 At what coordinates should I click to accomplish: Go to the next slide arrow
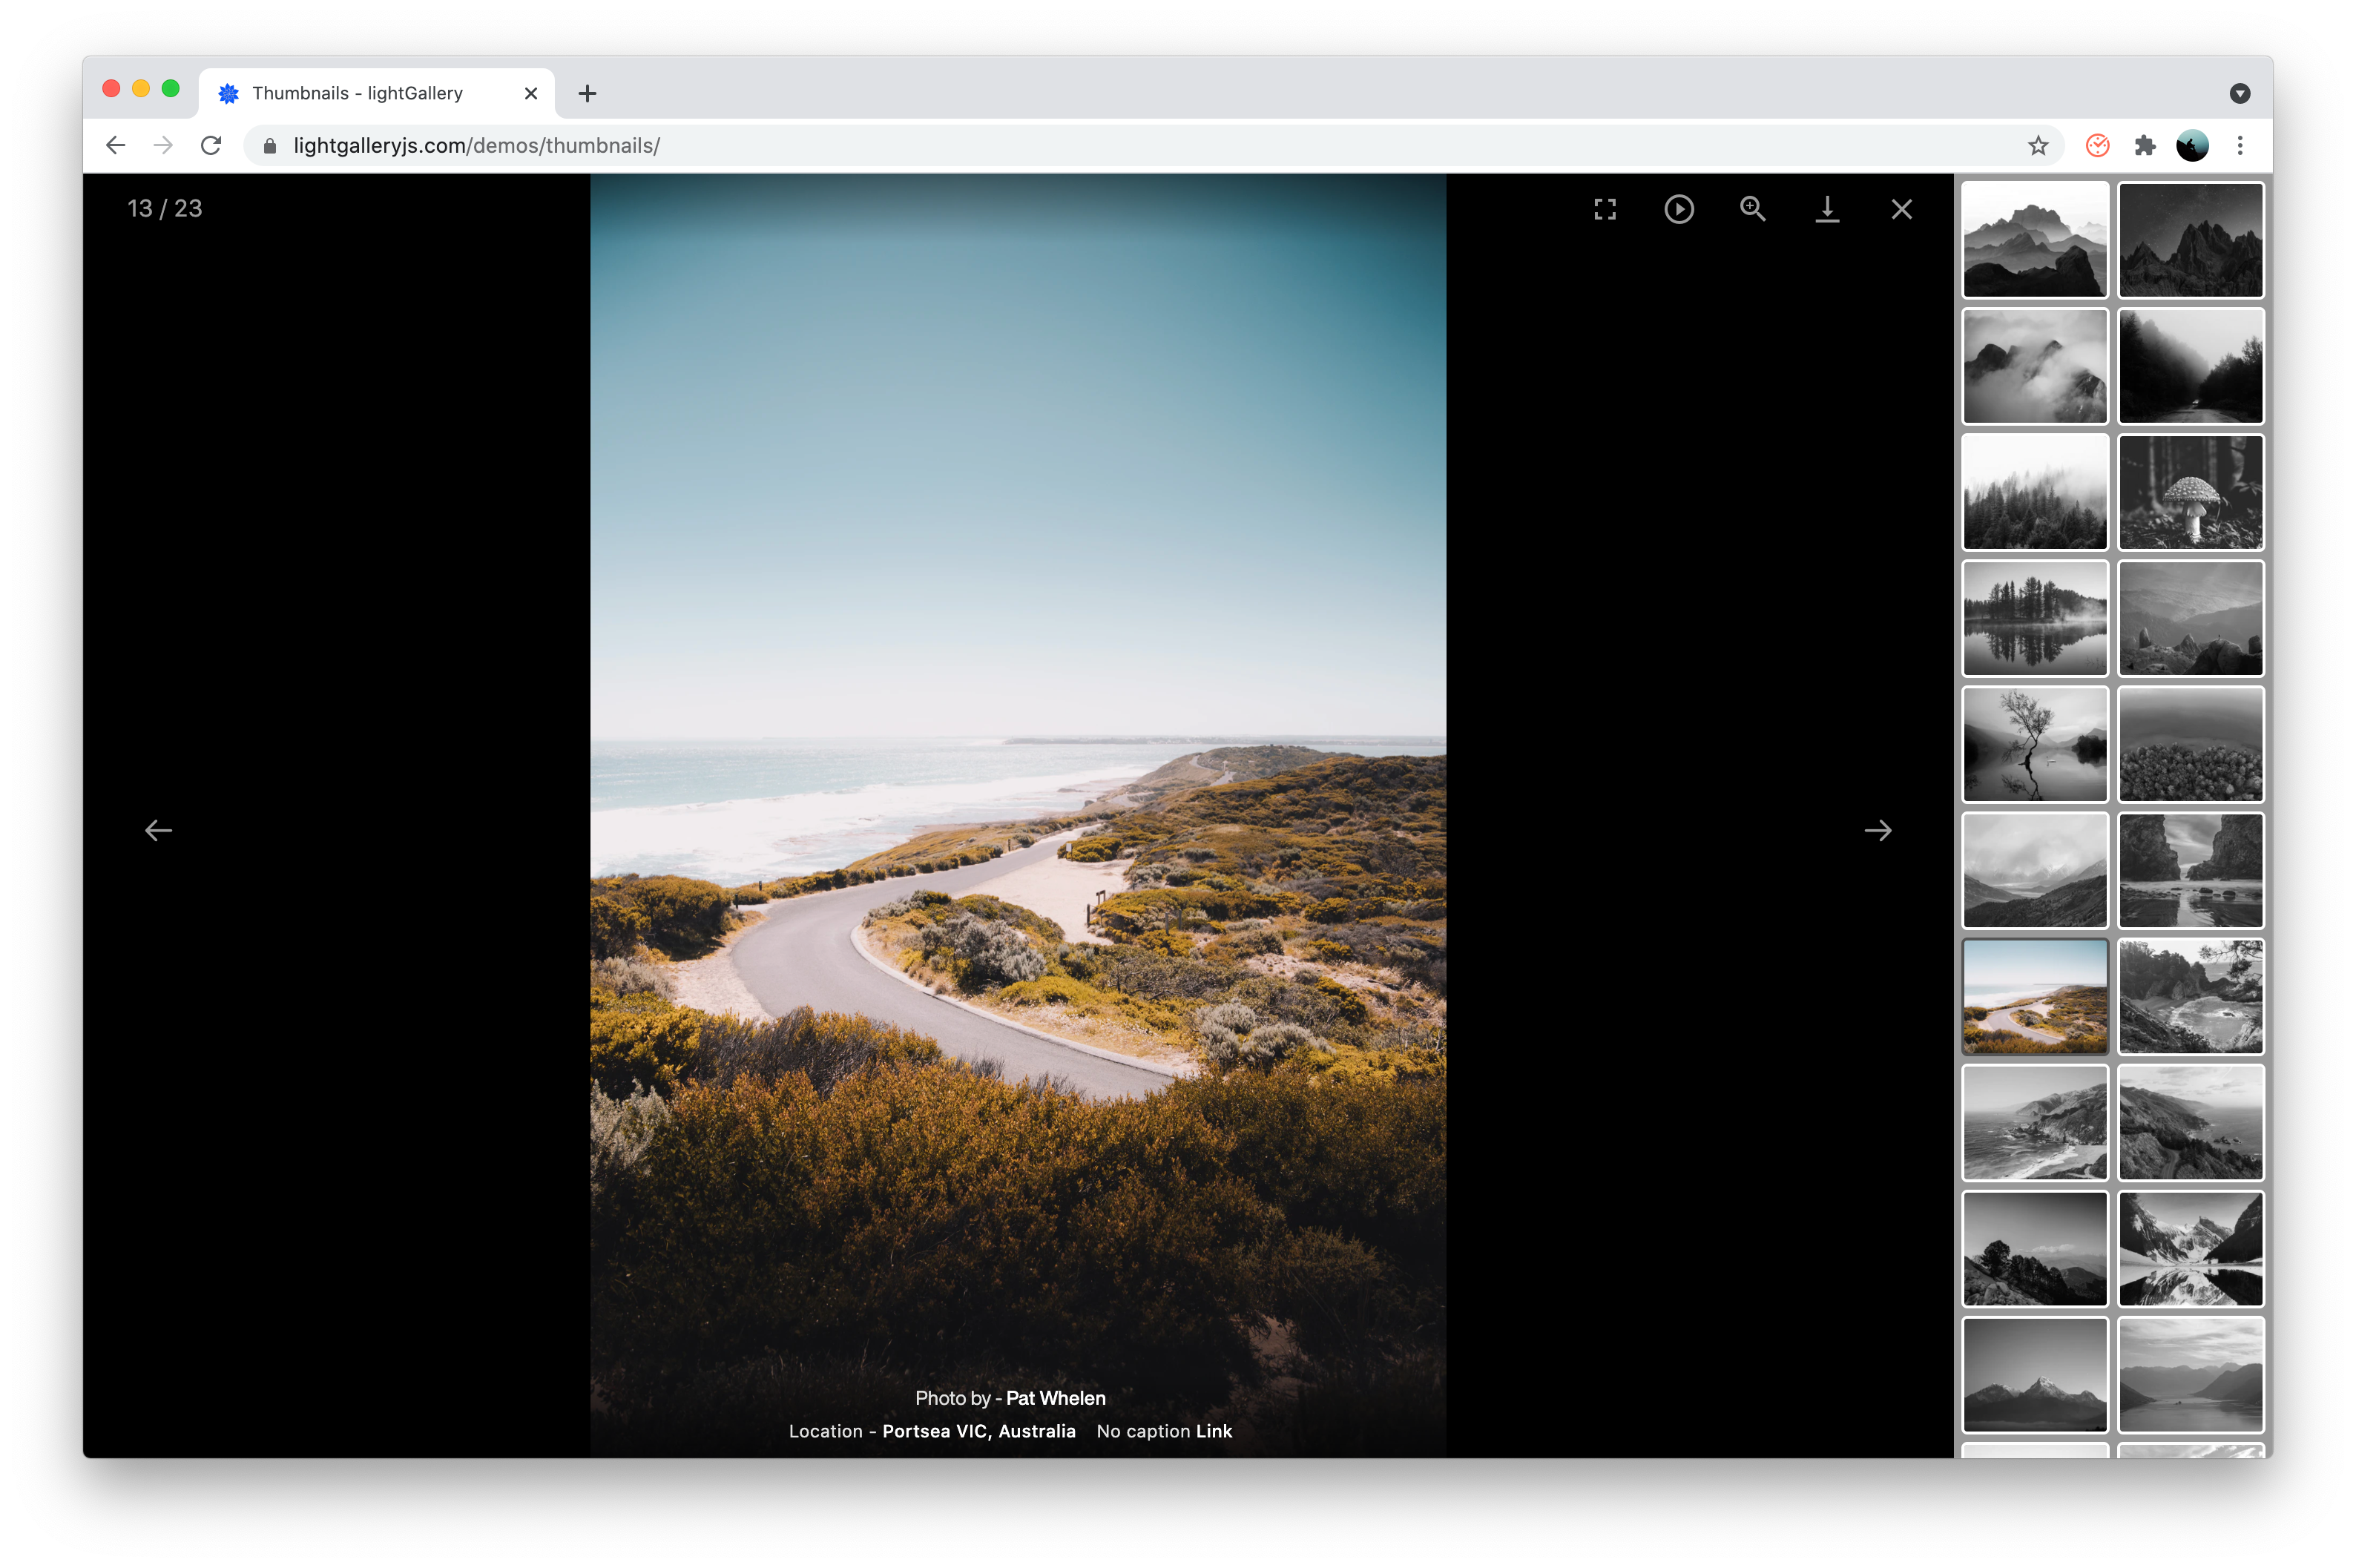pyautogui.click(x=1877, y=830)
